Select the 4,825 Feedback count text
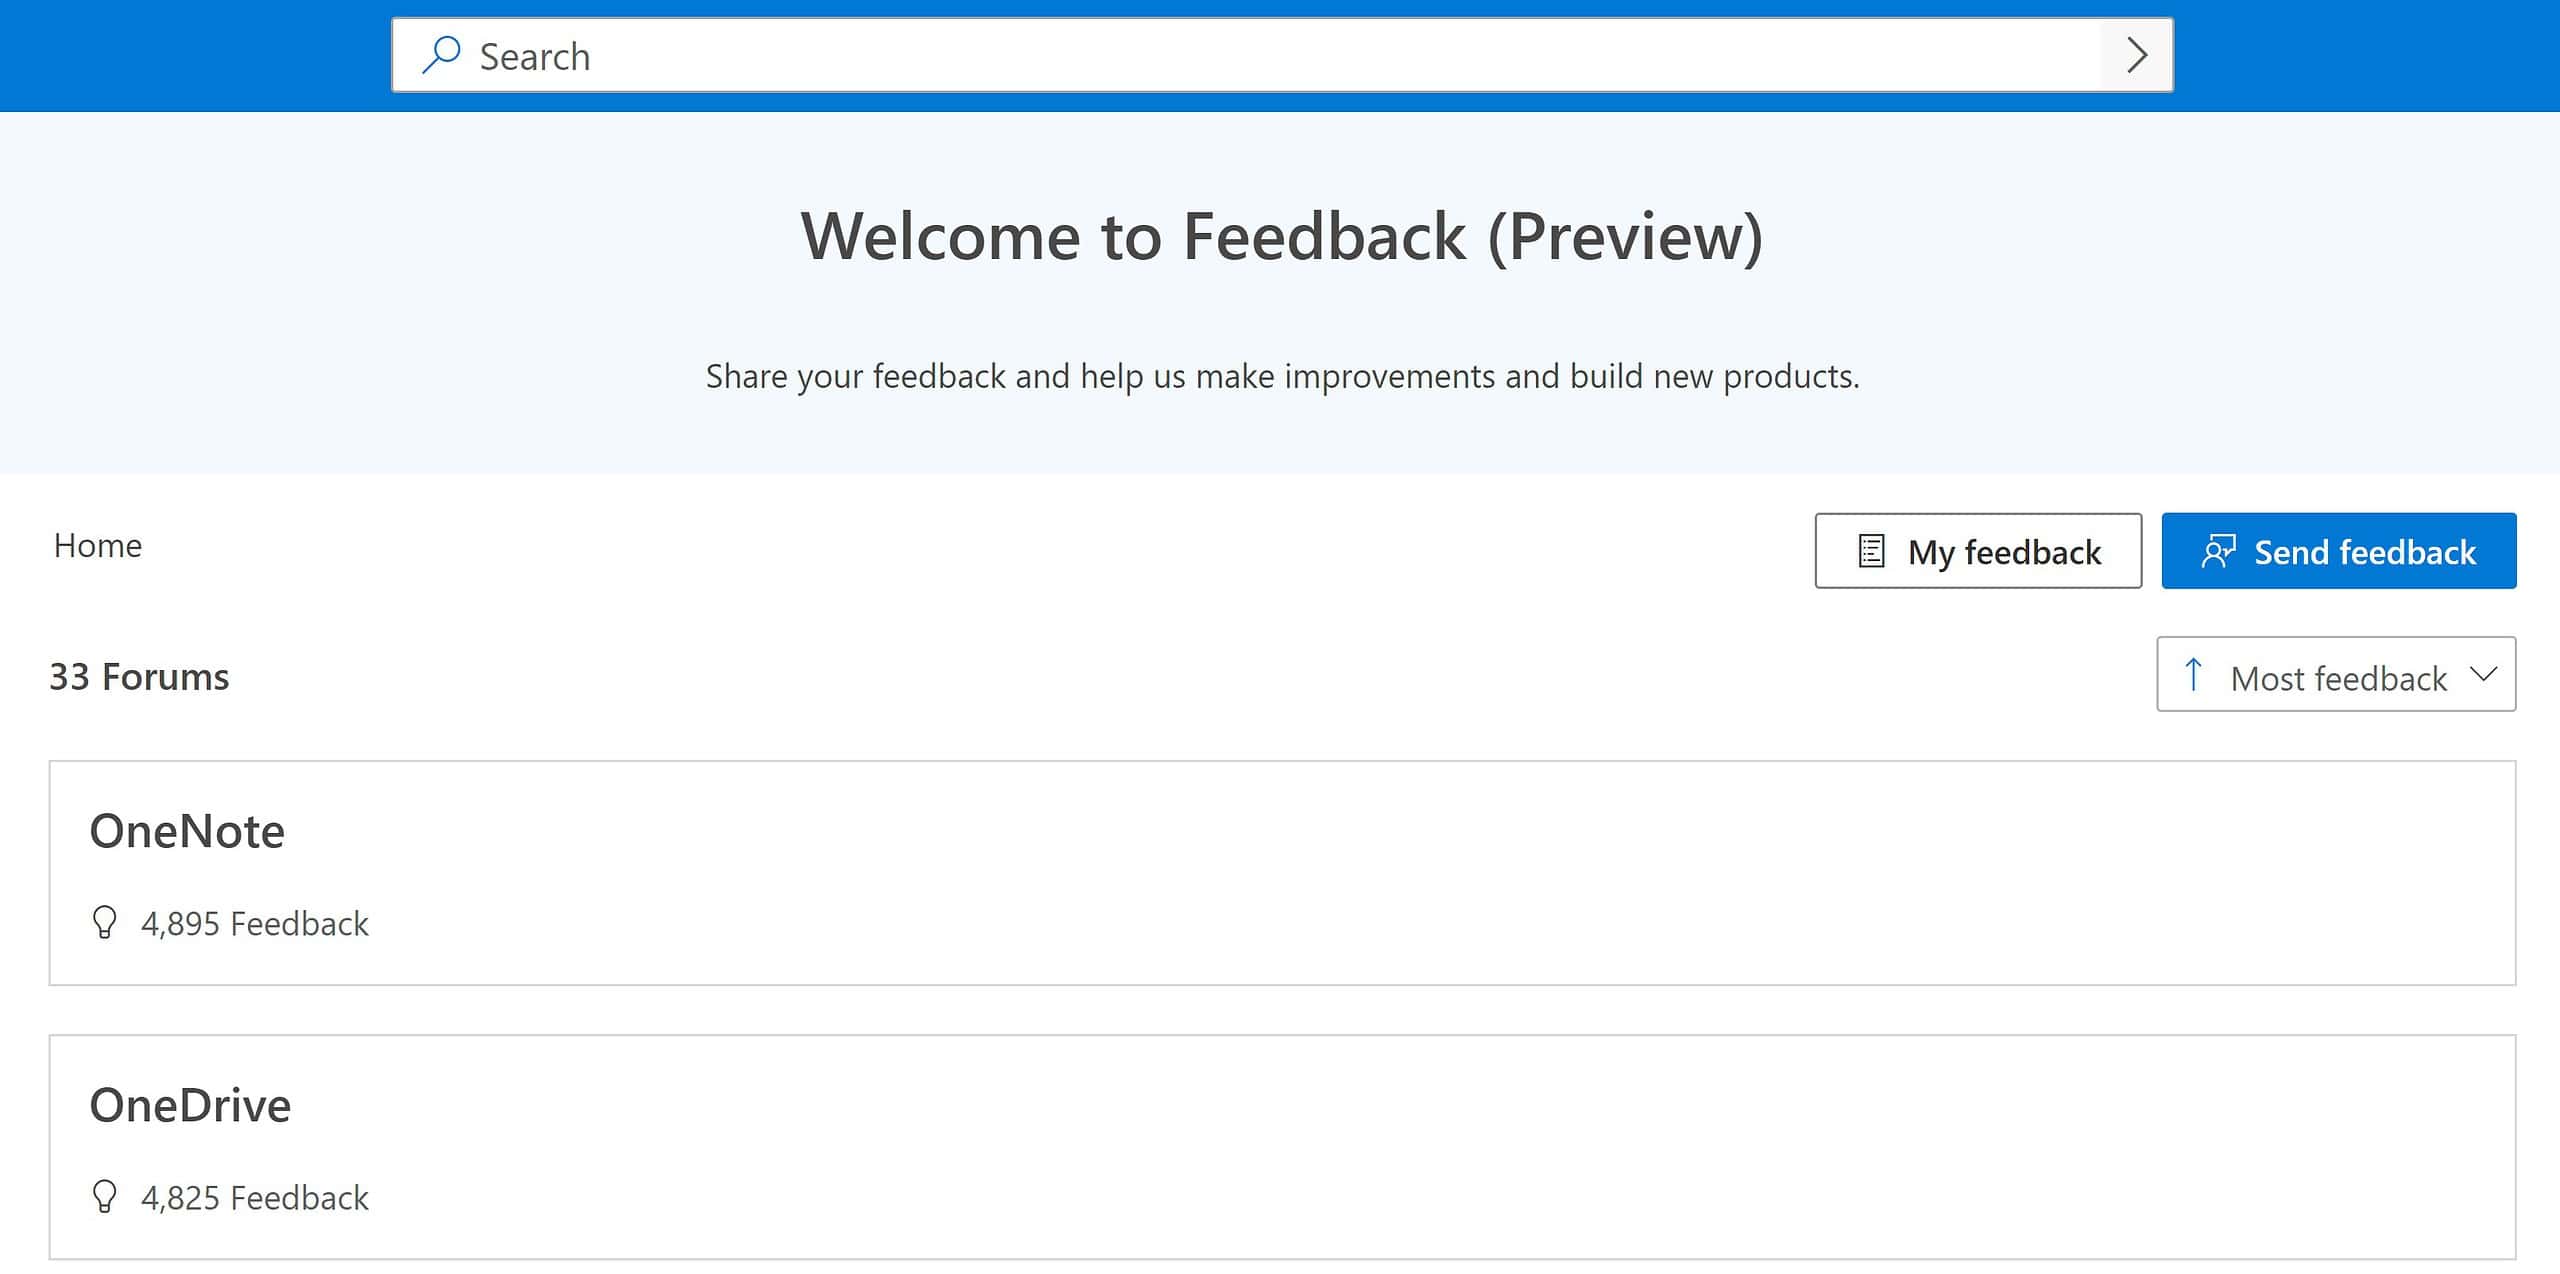Viewport: 2560px width, 1274px height. tap(255, 1197)
